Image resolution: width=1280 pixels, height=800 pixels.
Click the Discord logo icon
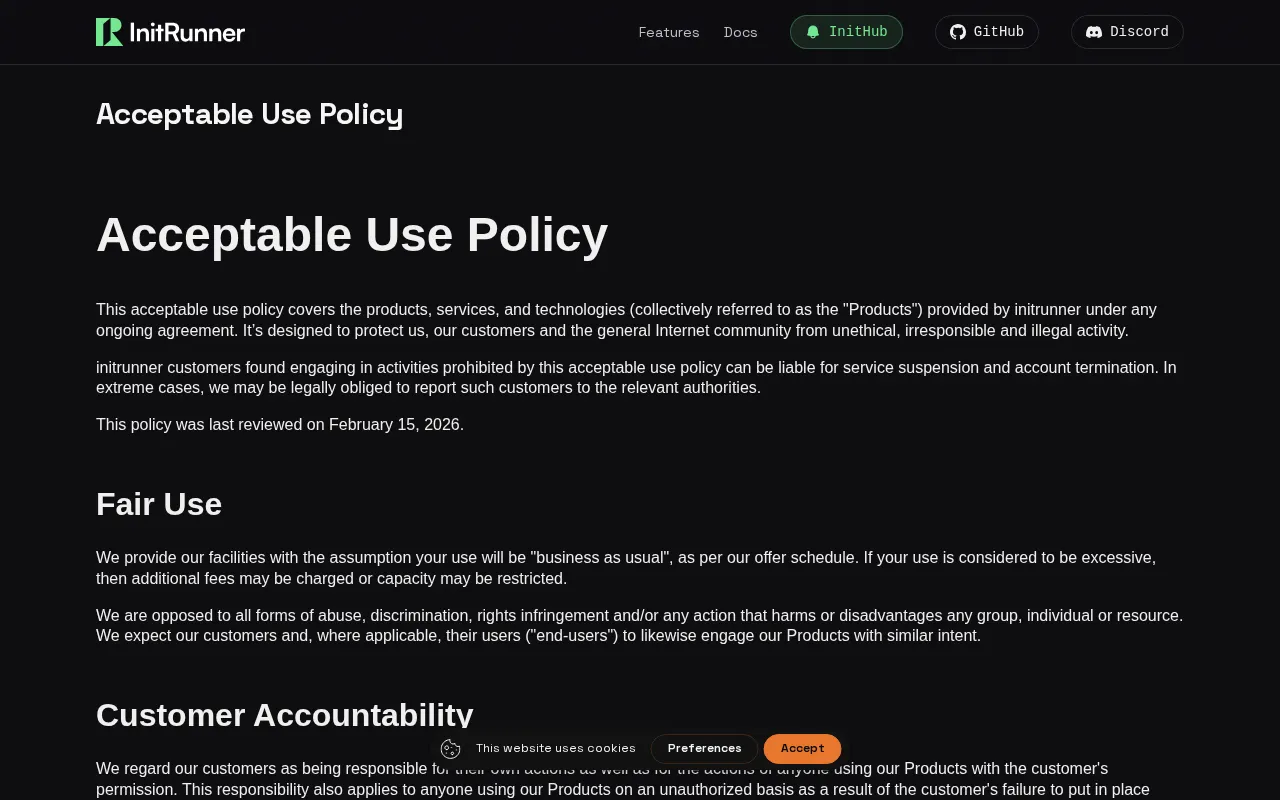click(1094, 32)
